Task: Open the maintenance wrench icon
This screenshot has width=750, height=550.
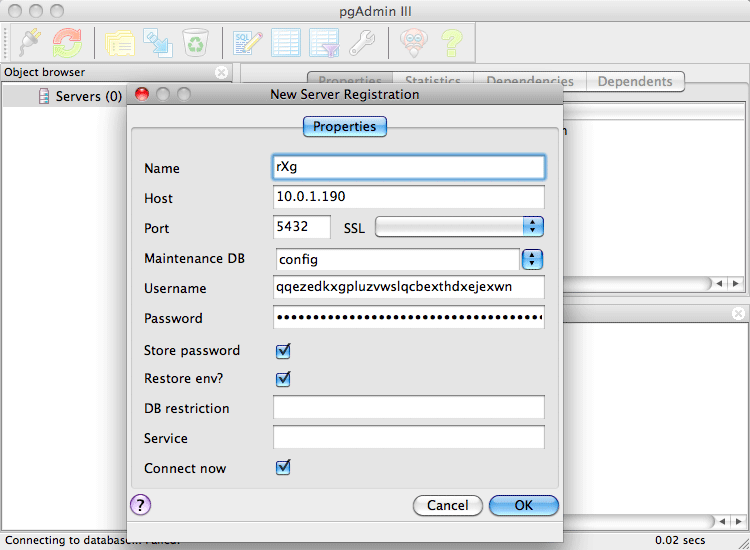Action: (x=362, y=43)
